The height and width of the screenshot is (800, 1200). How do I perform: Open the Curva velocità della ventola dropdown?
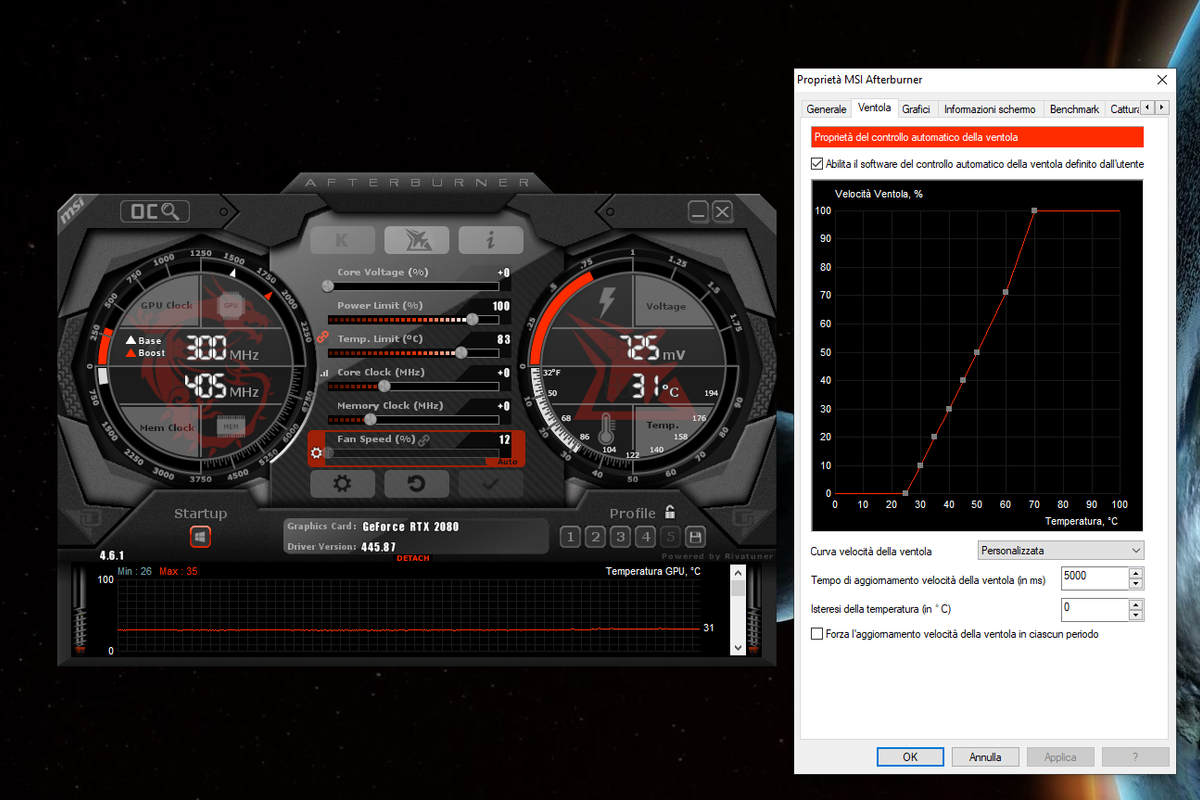point(1060,550)
